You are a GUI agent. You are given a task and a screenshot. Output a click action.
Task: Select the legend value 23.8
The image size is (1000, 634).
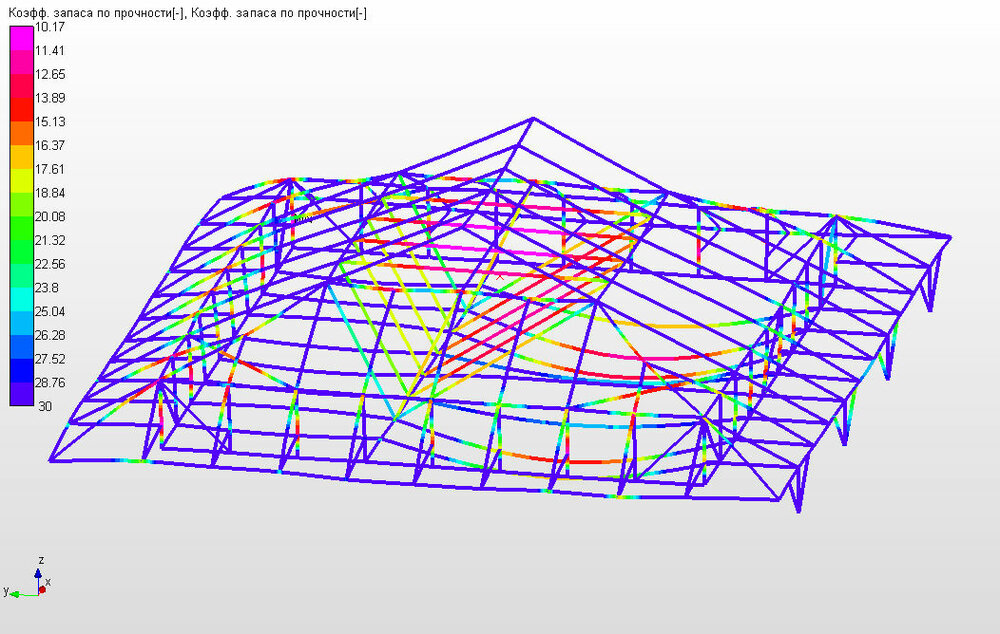47,288
